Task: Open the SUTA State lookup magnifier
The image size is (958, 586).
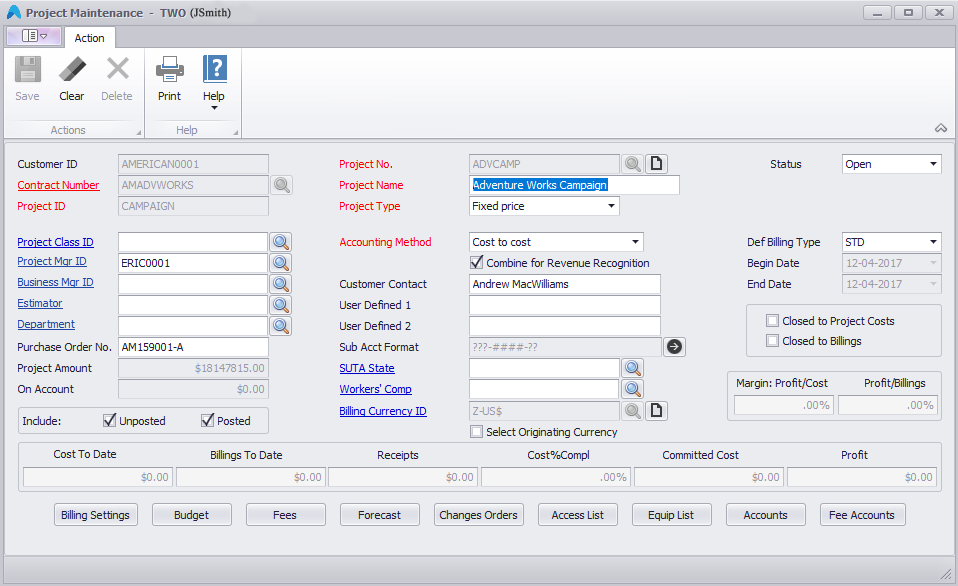Action: 632,368
